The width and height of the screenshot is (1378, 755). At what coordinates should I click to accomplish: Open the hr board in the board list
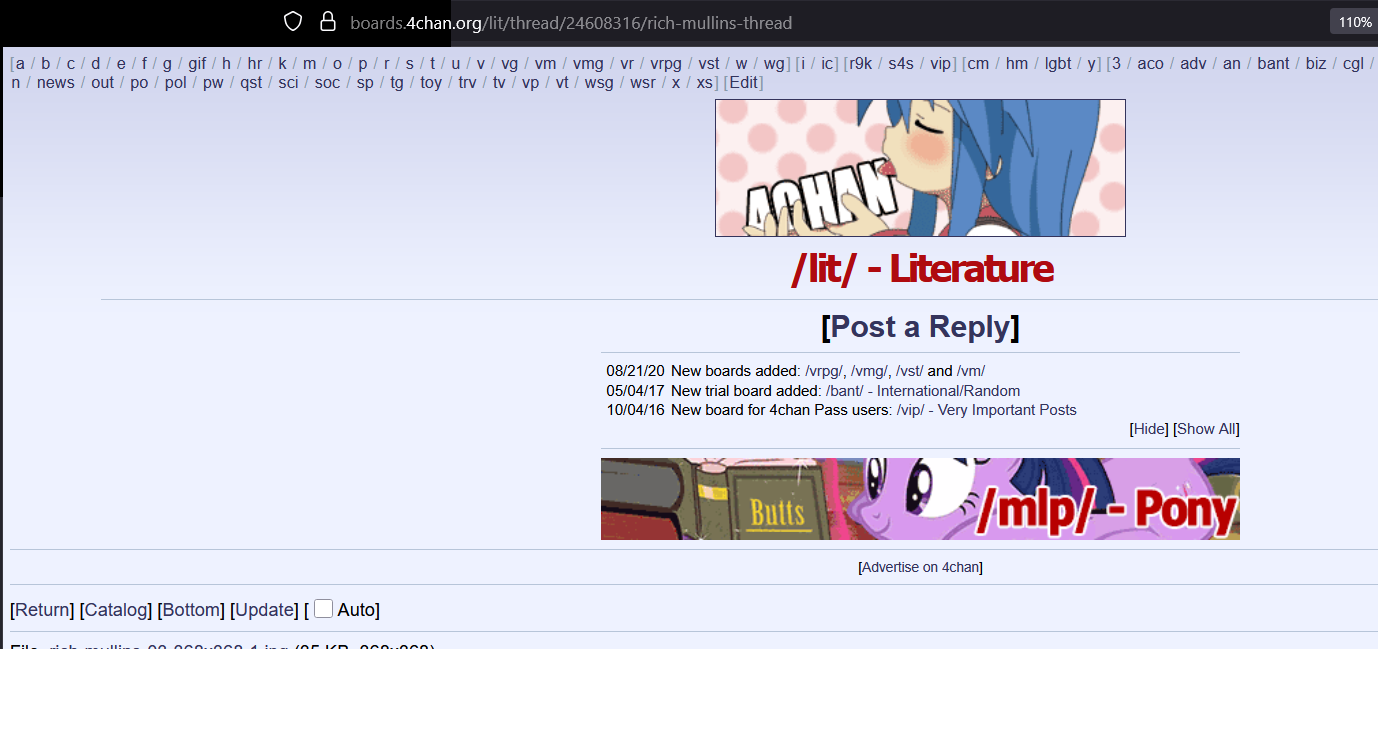coord(255,64)
